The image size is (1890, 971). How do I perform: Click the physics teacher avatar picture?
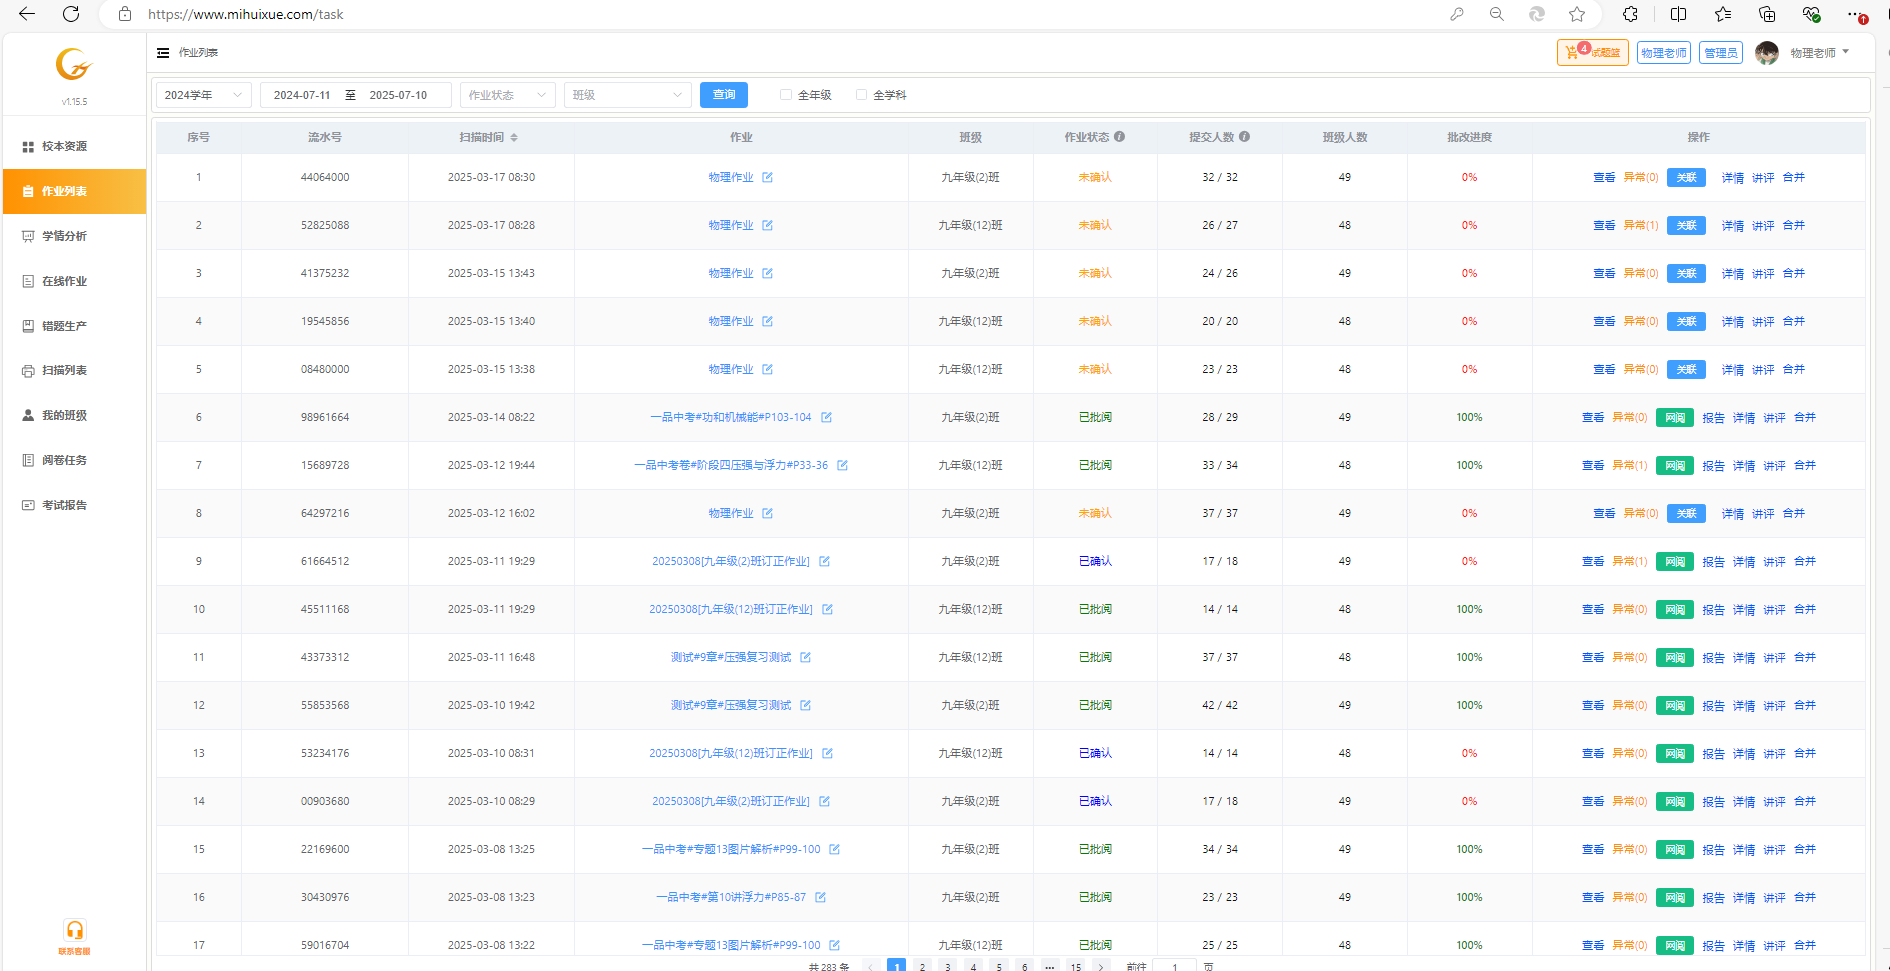pyautogui.click(x=1766, y=53)
